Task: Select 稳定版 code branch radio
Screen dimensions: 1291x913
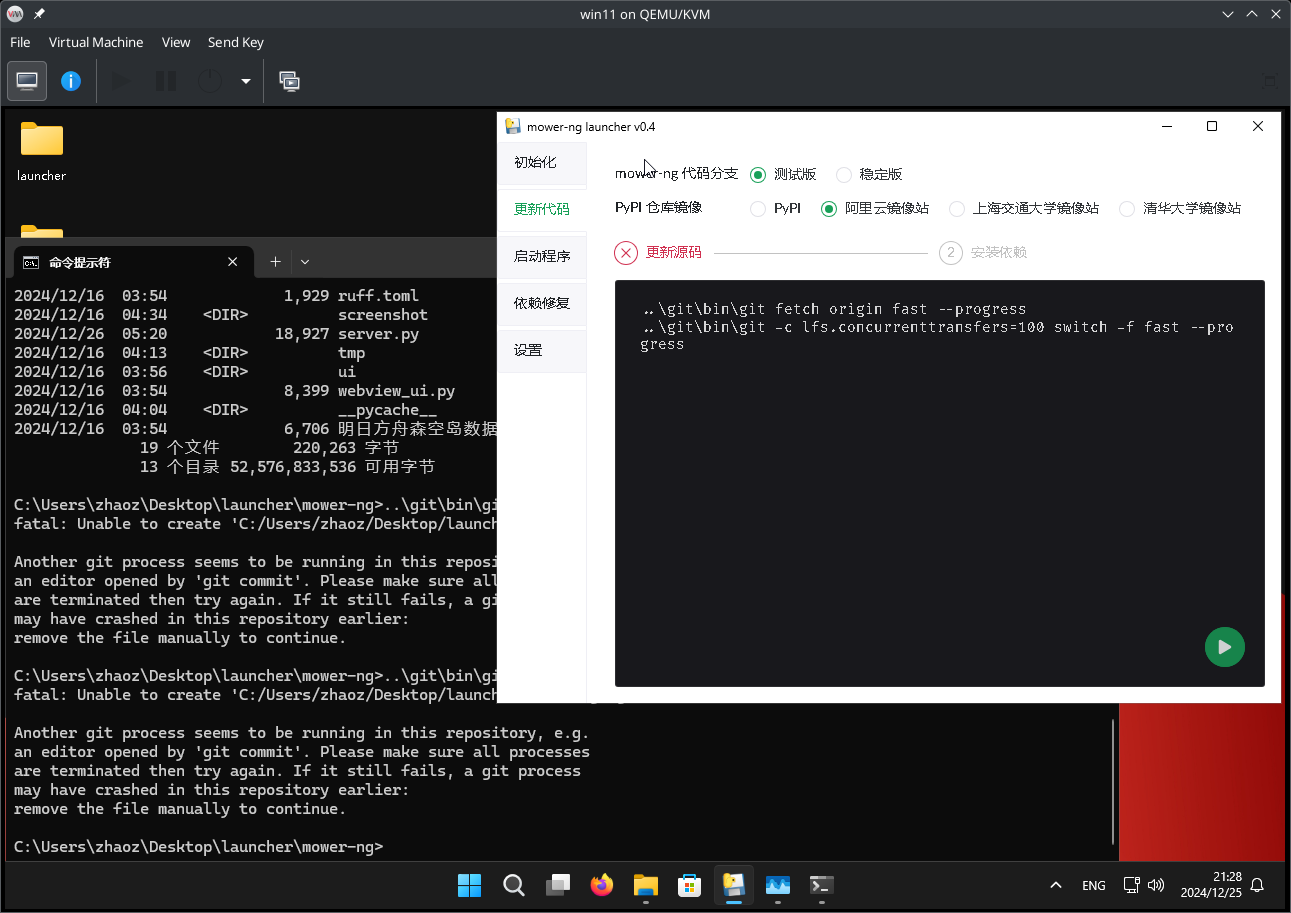Action: coord(844,174)
